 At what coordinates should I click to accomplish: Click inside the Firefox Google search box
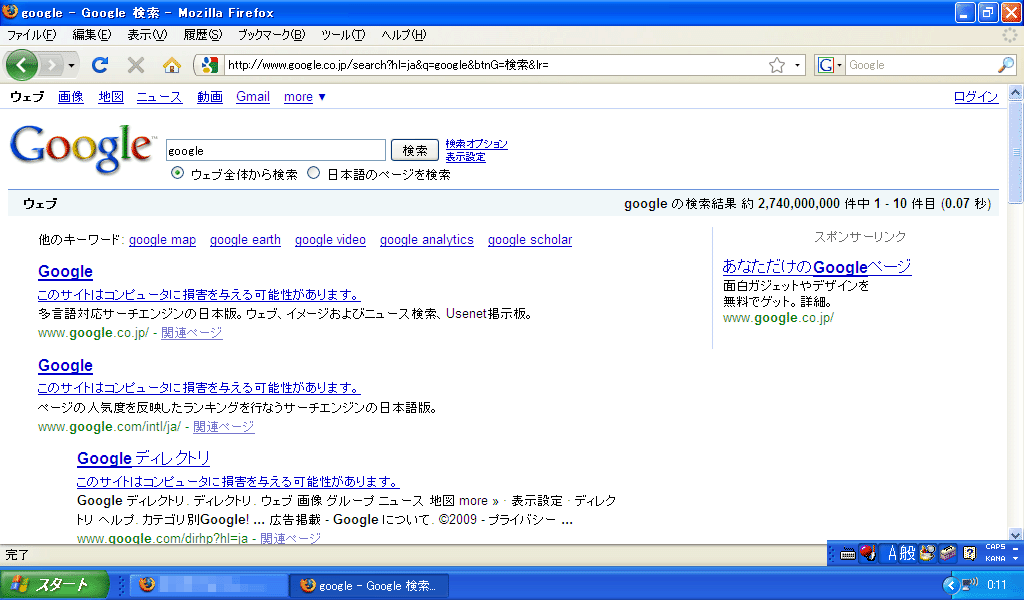click(x=921, y=65)
